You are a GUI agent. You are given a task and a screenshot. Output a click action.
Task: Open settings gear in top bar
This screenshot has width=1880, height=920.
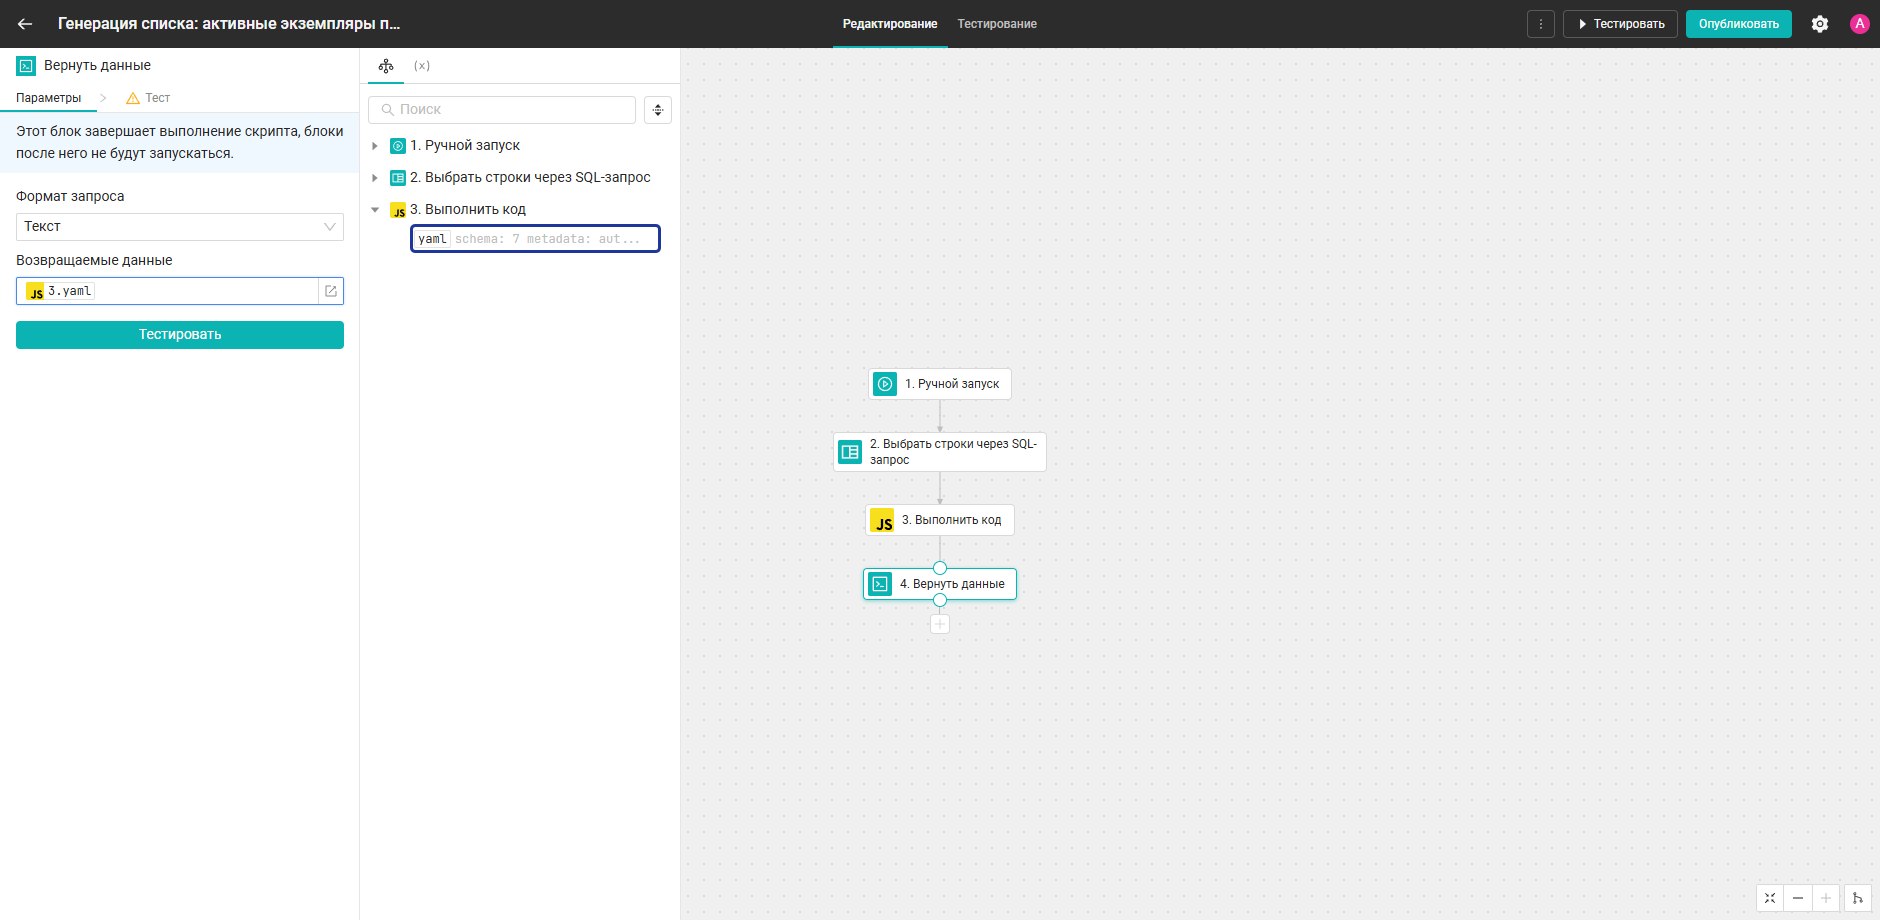[x=1820, y=24]
